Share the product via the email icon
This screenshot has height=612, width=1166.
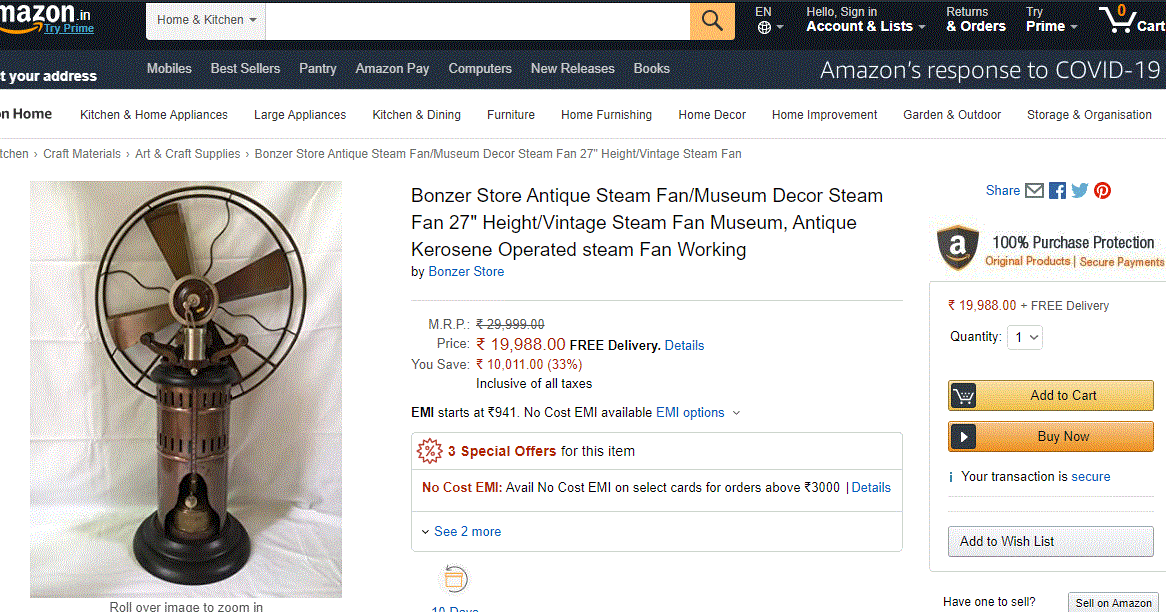tap(1034, 190)
